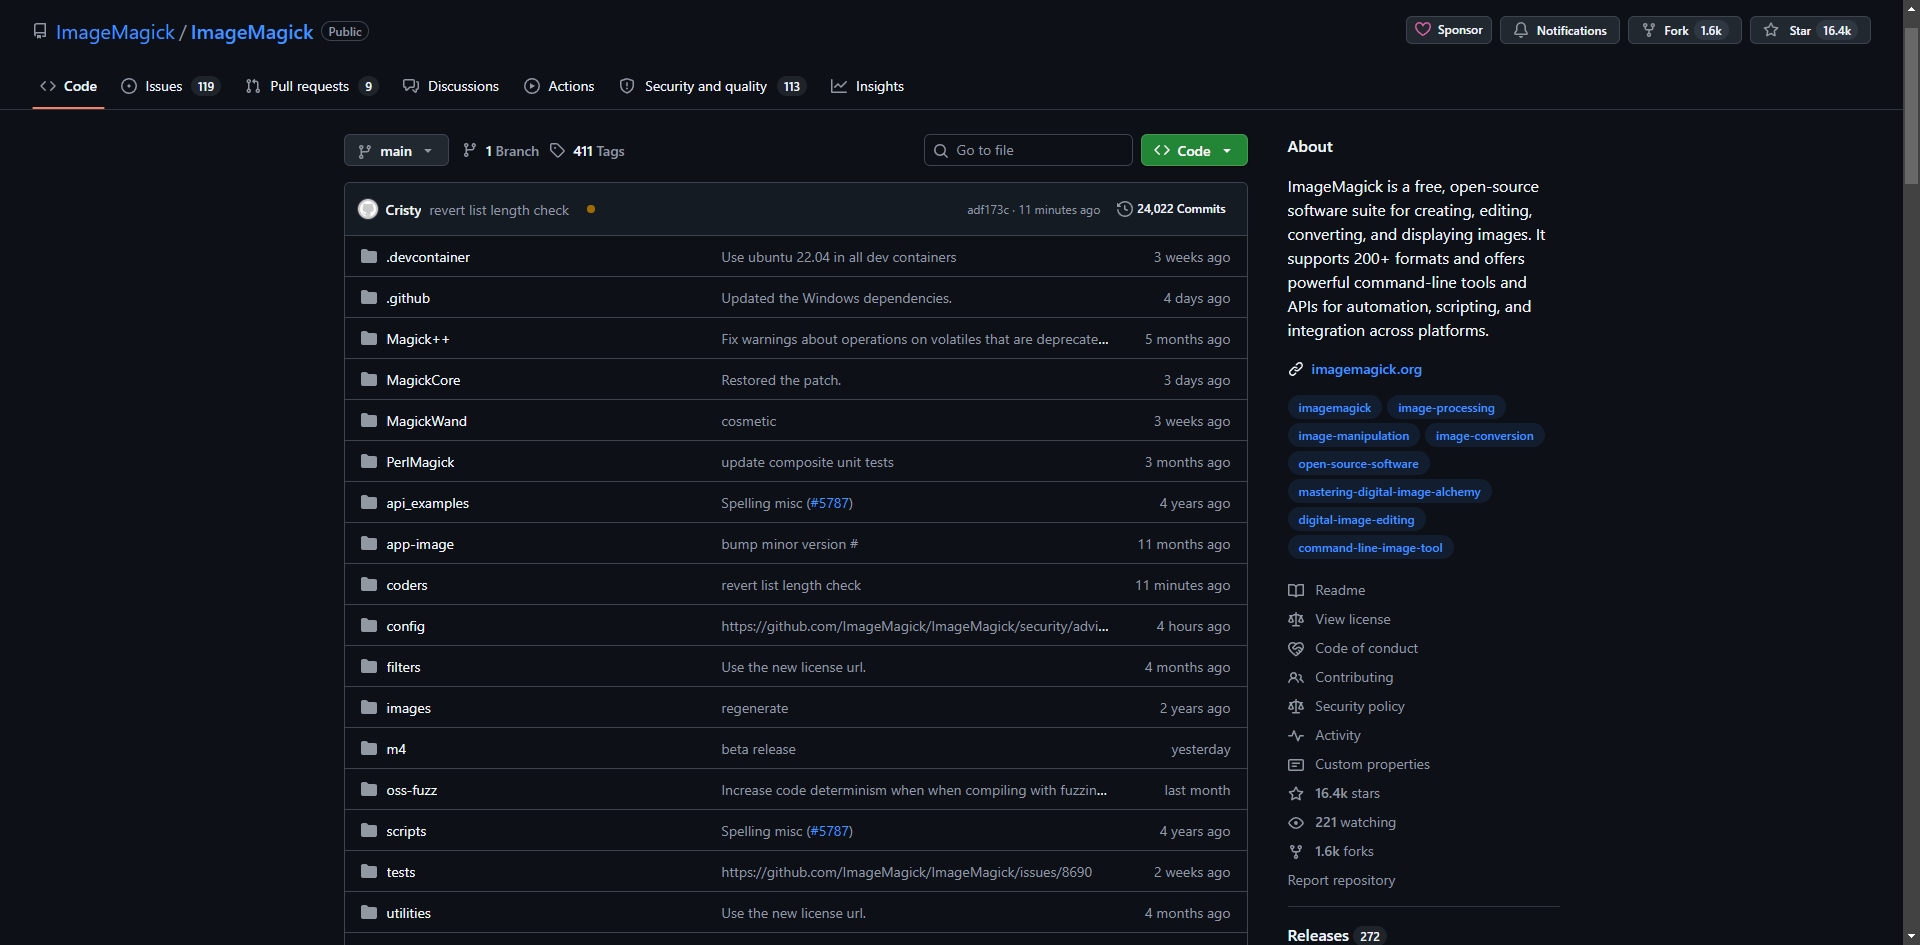
Task: Click the Contributing people icon
Action: tap(1296, 678)
